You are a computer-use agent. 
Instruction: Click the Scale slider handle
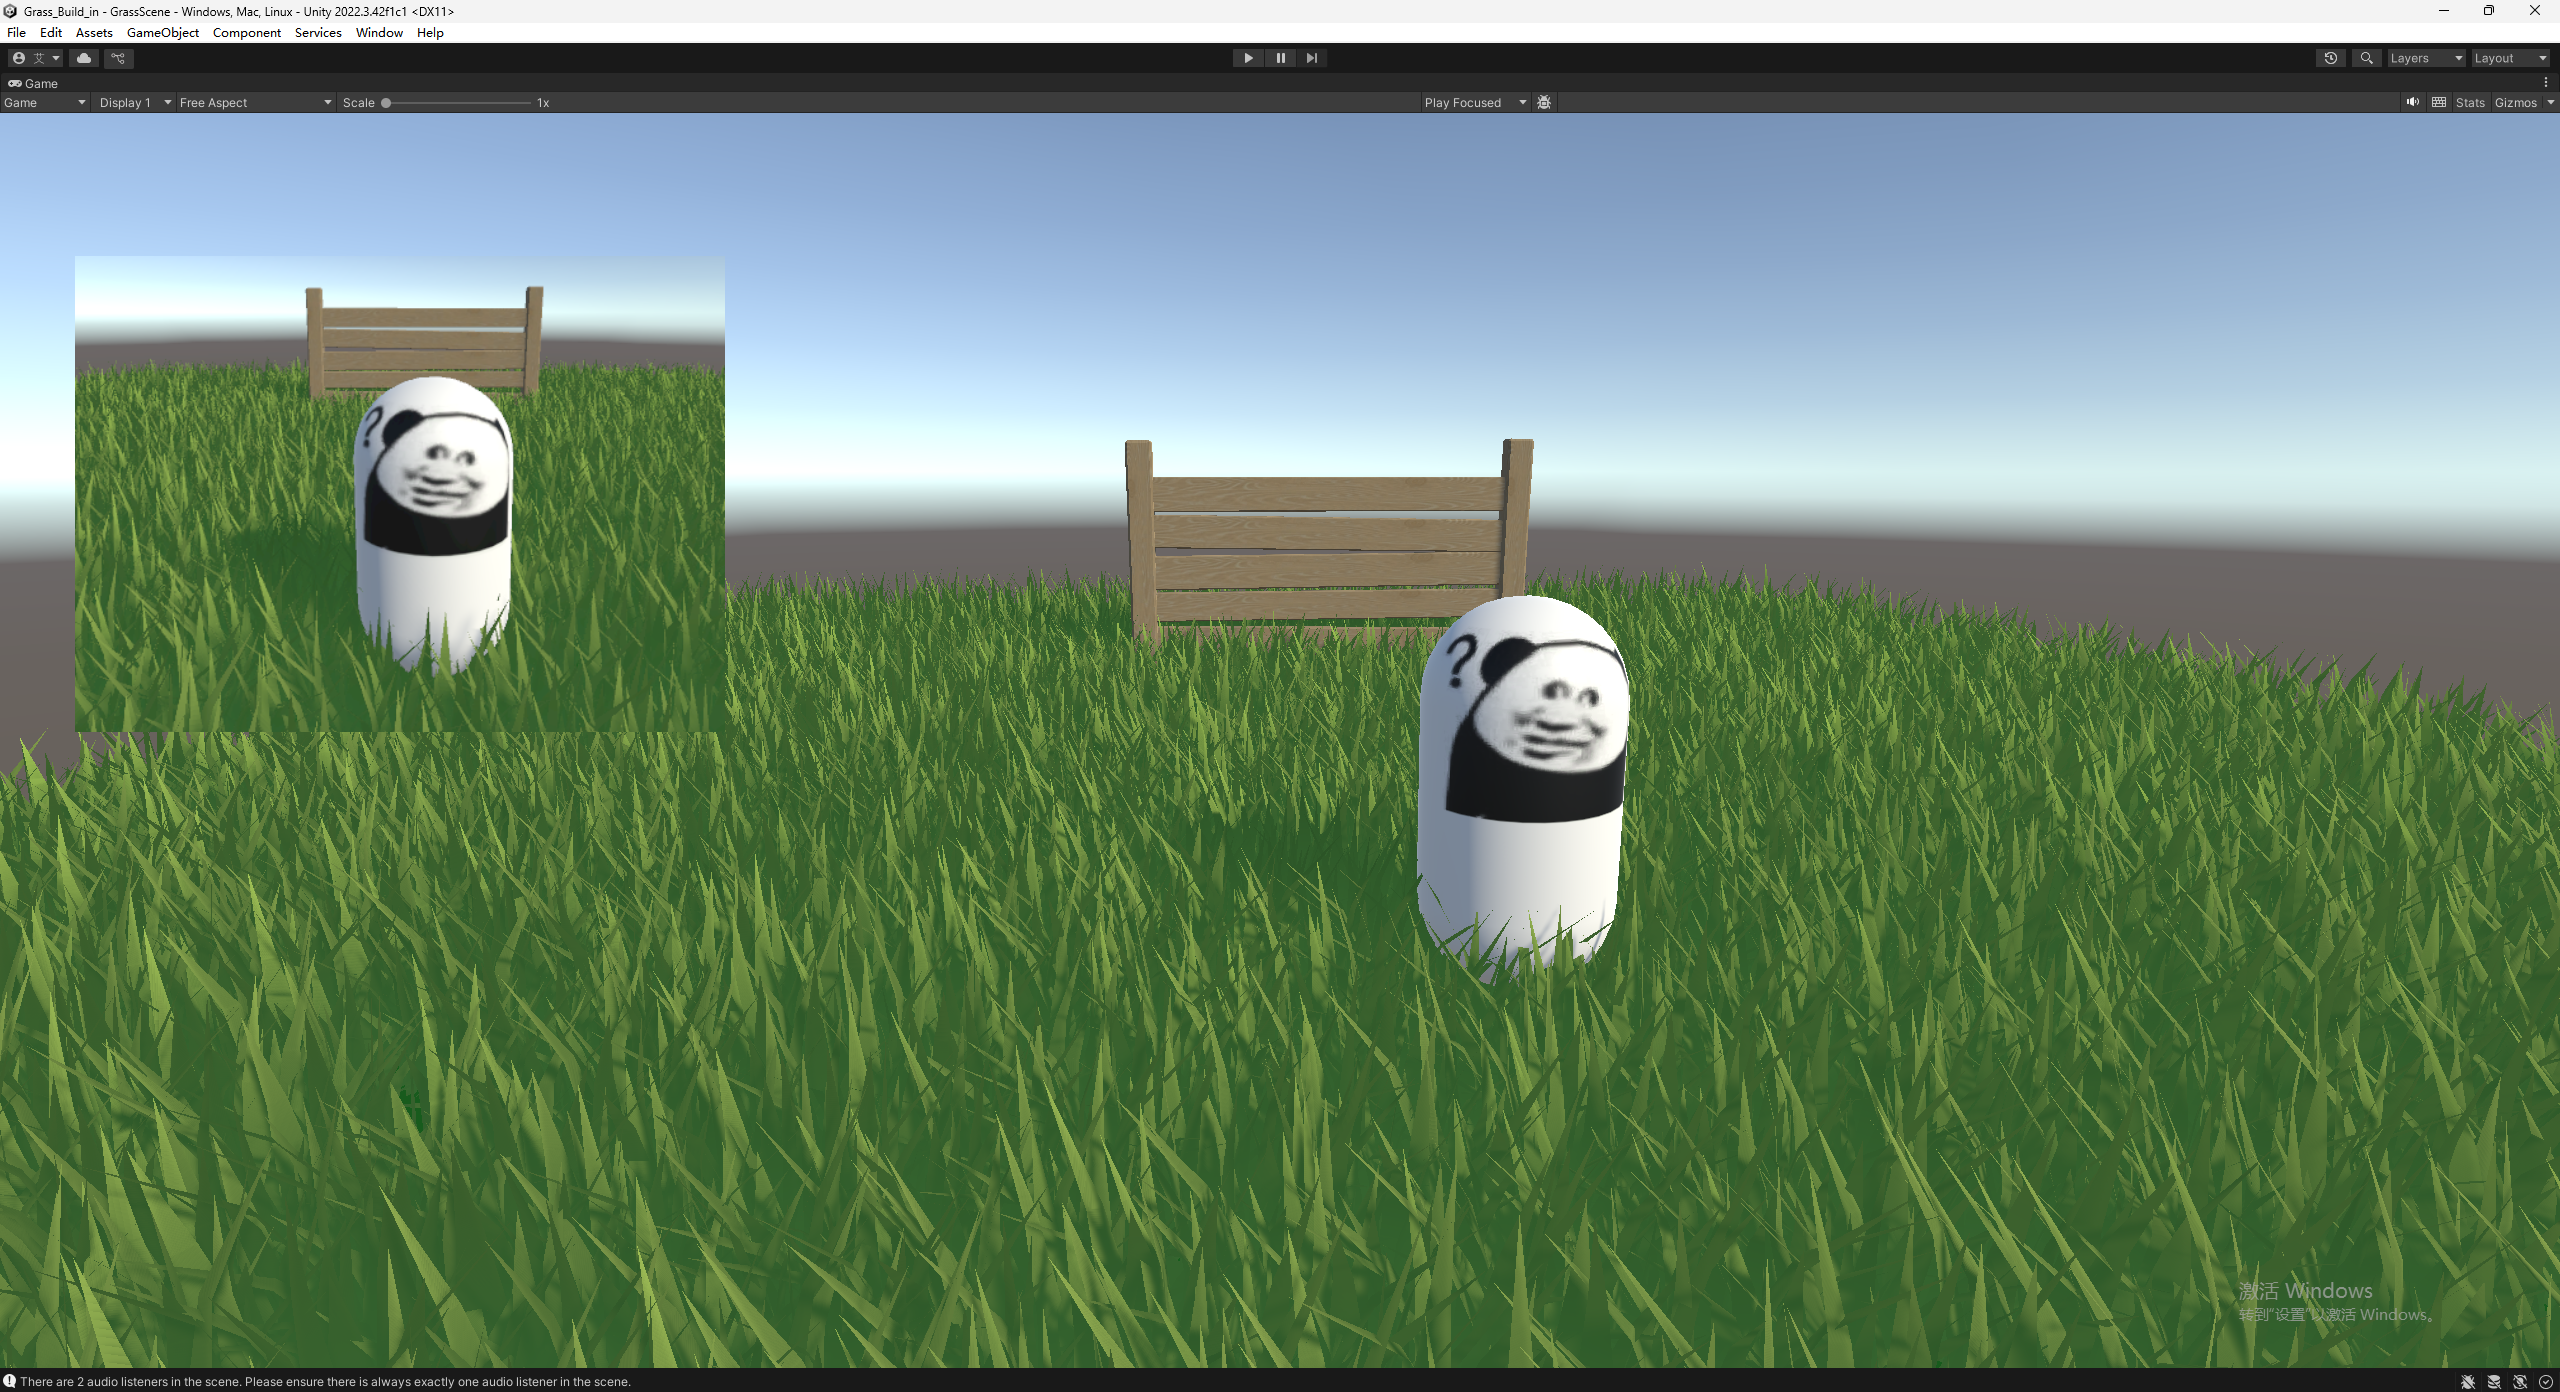click(x=386, y=102)
